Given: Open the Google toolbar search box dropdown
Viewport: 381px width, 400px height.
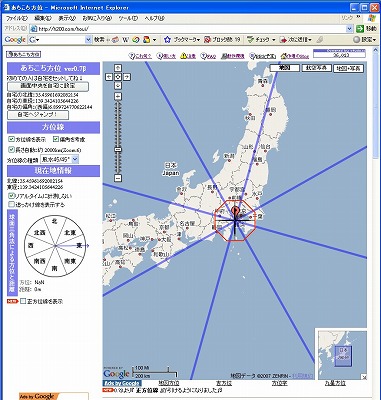Looking at the screenshot, I should (88, 40).
